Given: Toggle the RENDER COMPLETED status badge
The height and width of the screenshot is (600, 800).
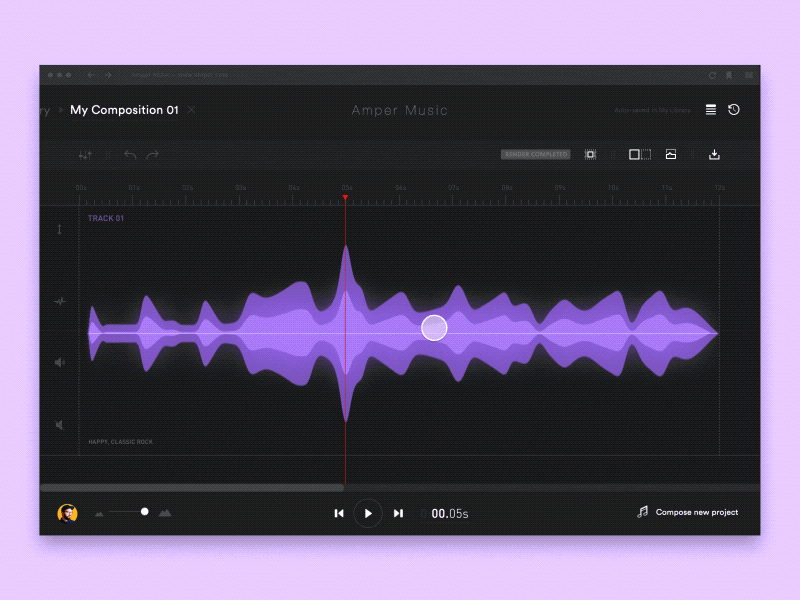Looking at the screenshot, I should (x=535, y=154).
